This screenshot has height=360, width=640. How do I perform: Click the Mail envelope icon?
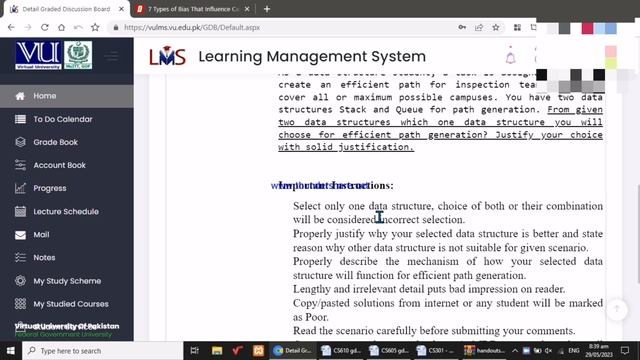[x=20, y=235]
